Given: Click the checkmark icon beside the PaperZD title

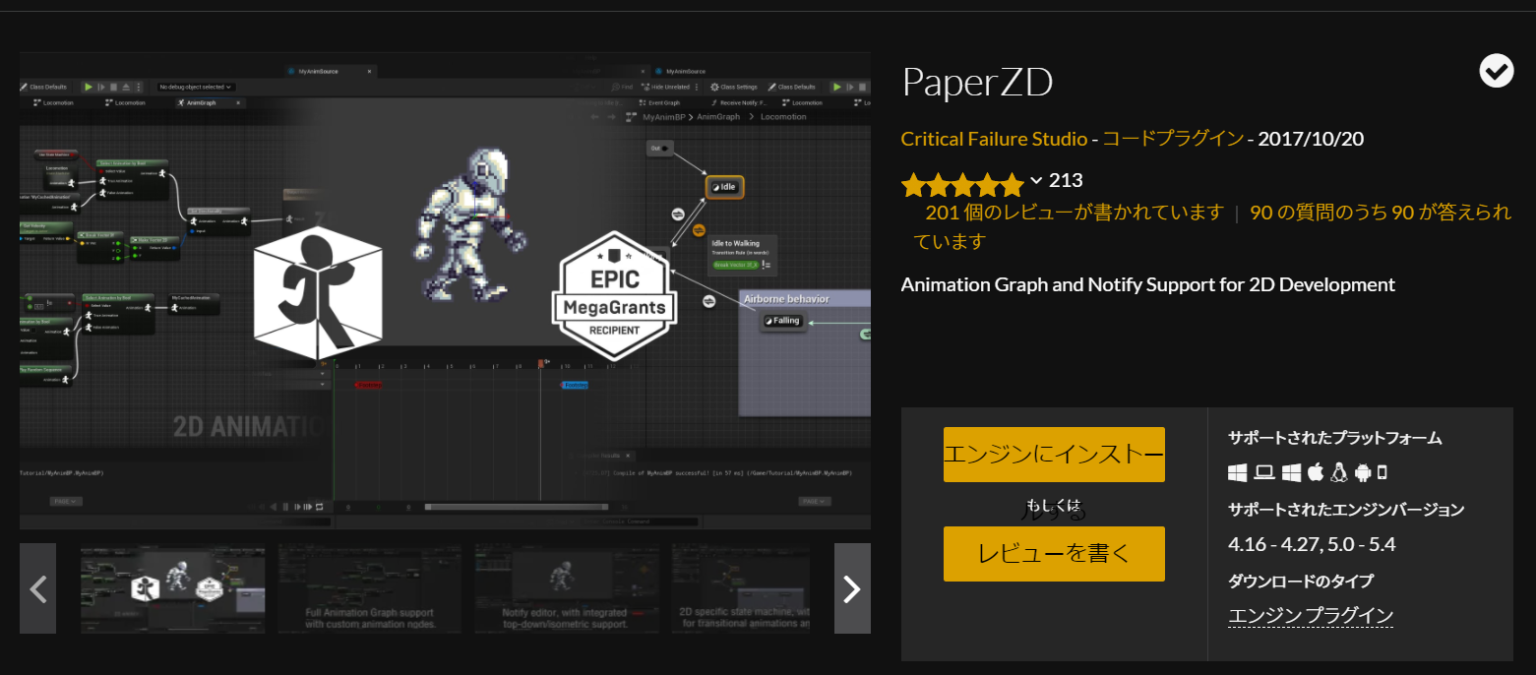Looking at the screenshot, I should pyautogui.click(x=1496, y=70).
